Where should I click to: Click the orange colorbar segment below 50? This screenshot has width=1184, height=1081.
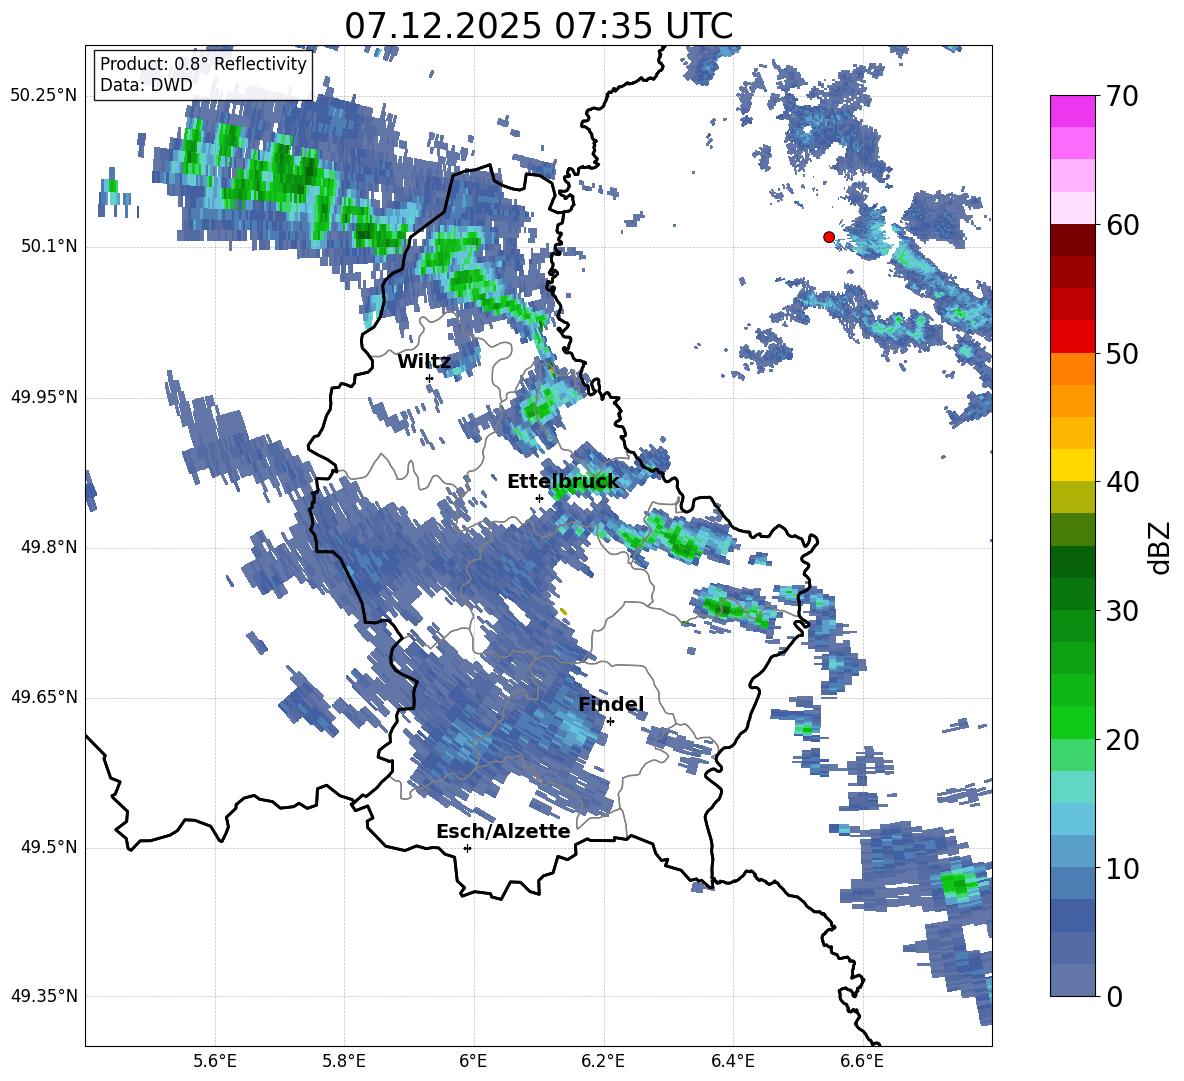pos(1072,369)
